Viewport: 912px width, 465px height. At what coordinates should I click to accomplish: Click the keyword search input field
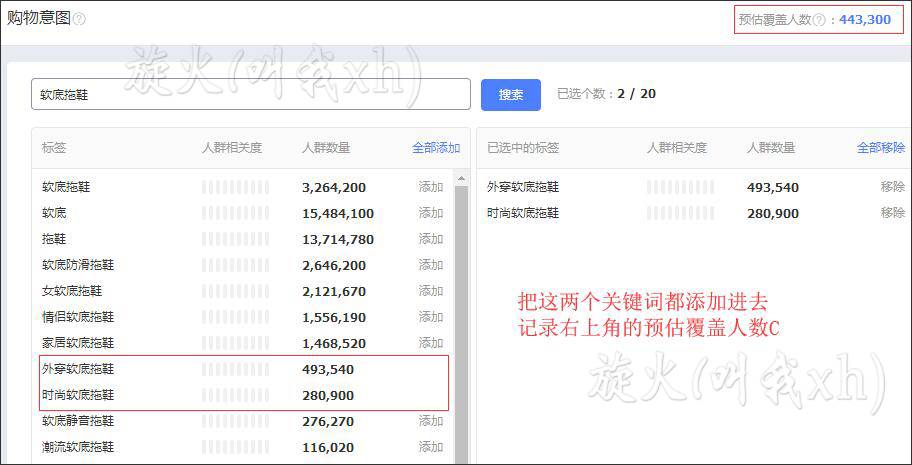tap(250, 95)
